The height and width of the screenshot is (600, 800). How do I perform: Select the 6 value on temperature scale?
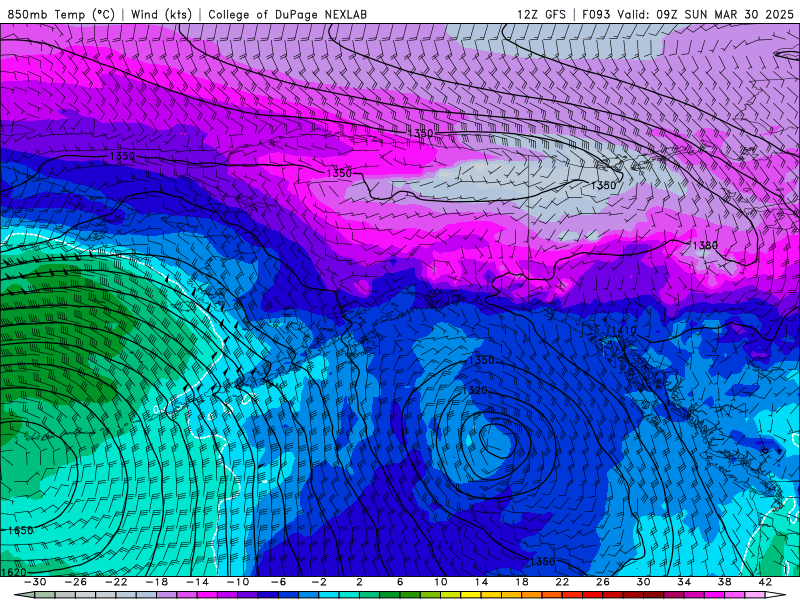(400, 582)
